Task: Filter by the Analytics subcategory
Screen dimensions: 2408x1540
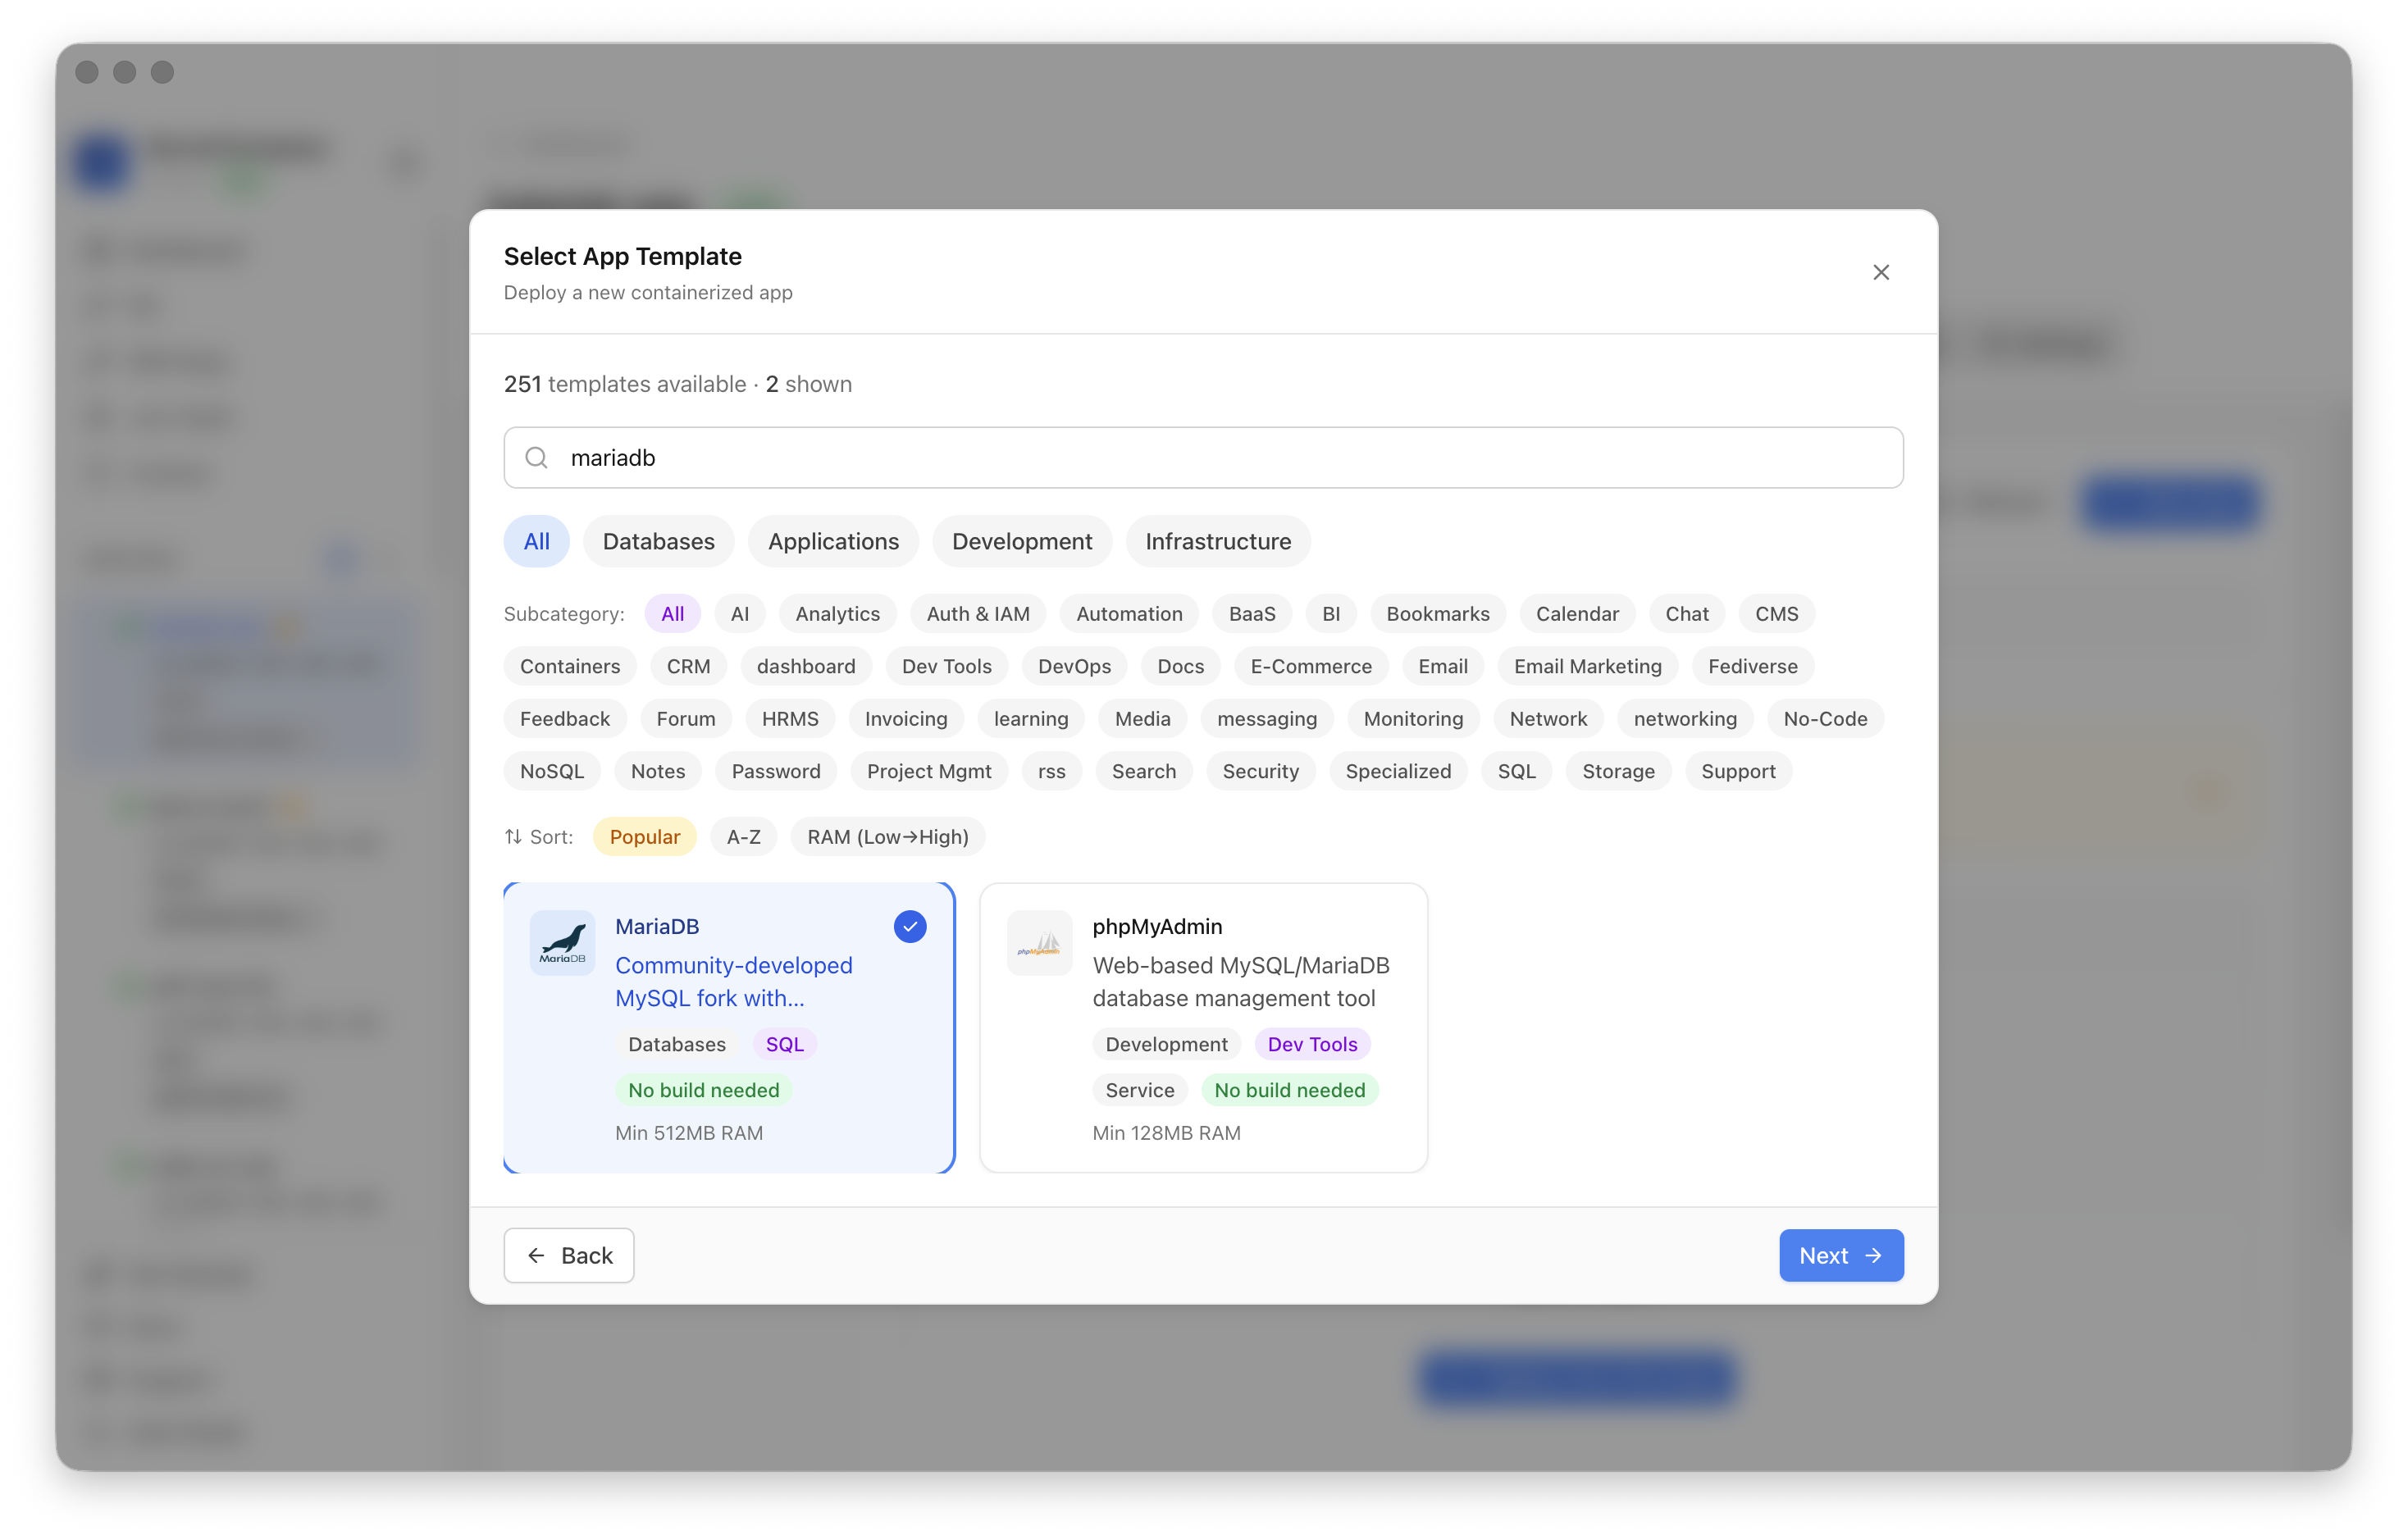Action: (x=838, y=613)
